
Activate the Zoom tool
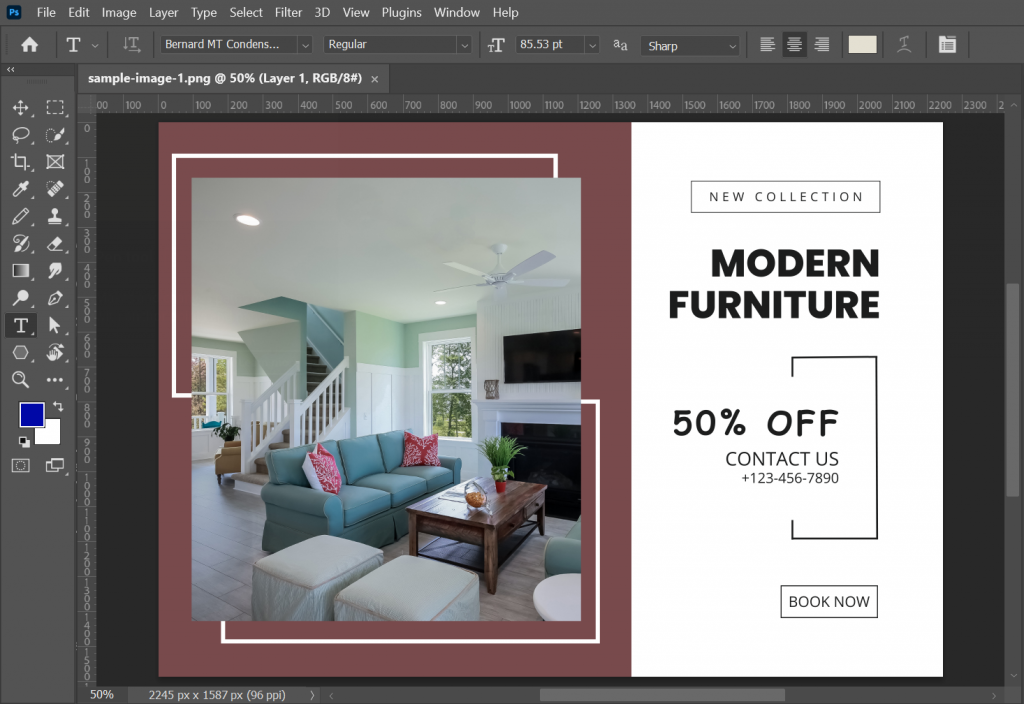pos(20,380)
